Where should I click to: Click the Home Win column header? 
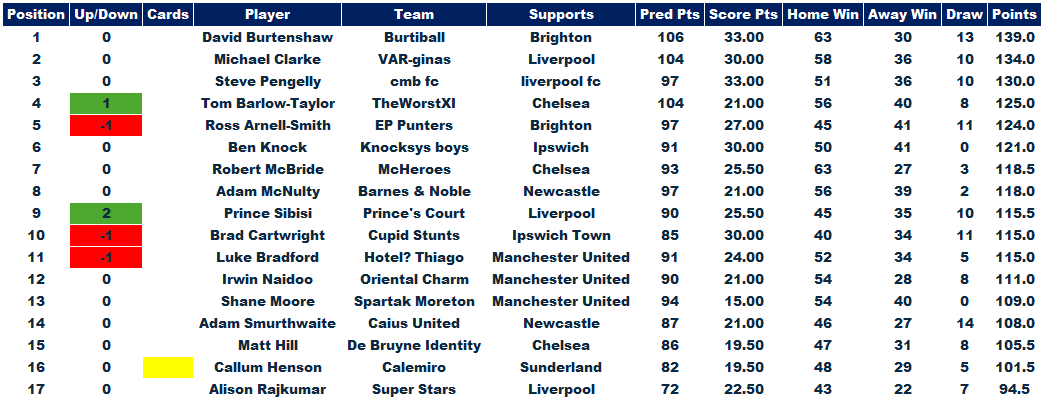point(823,14)
